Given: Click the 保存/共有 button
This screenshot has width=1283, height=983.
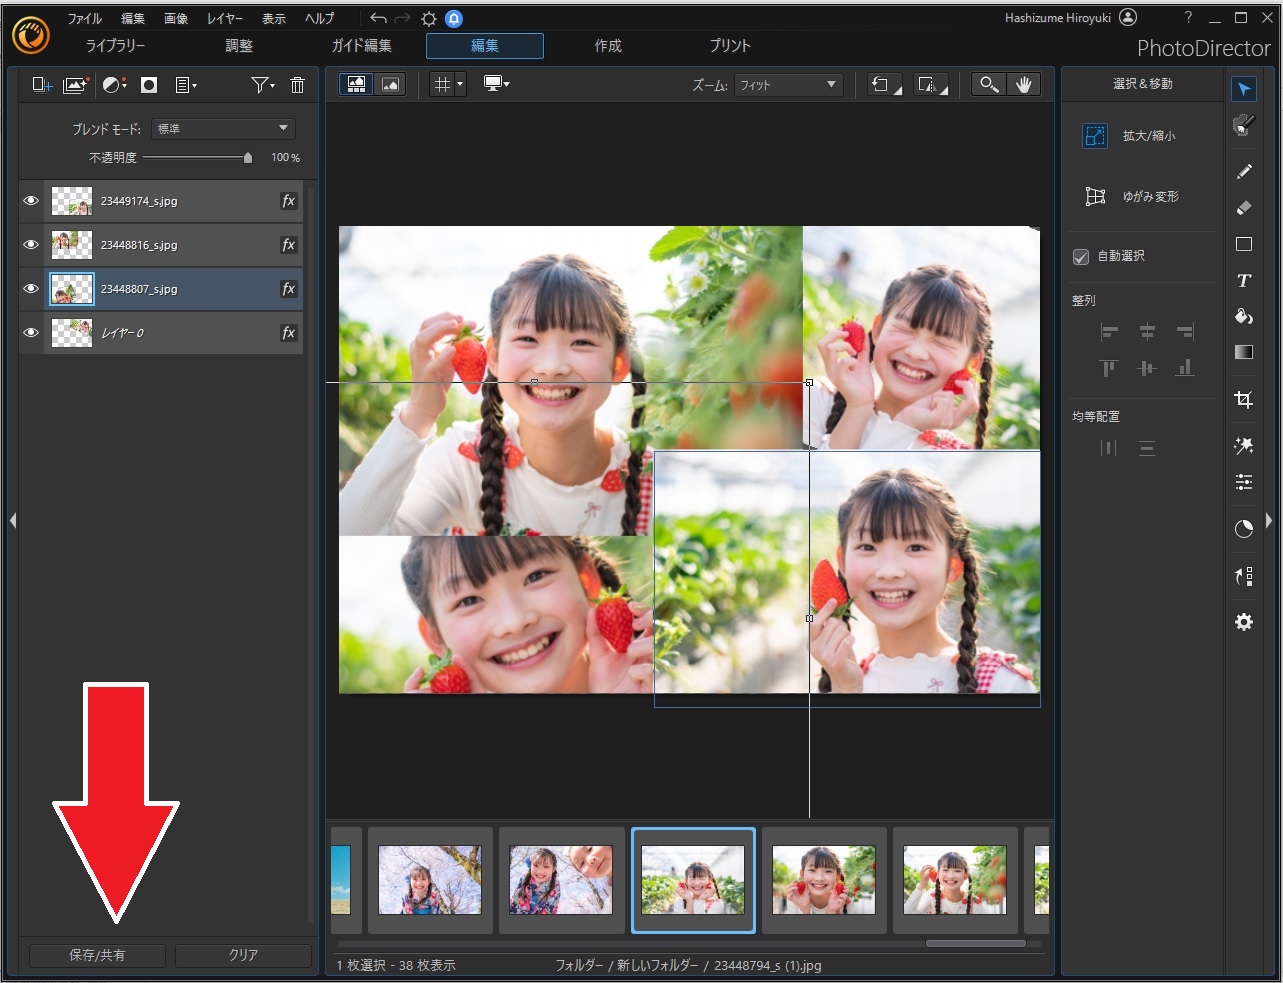Looking at the screenshot, I should 97,955.
